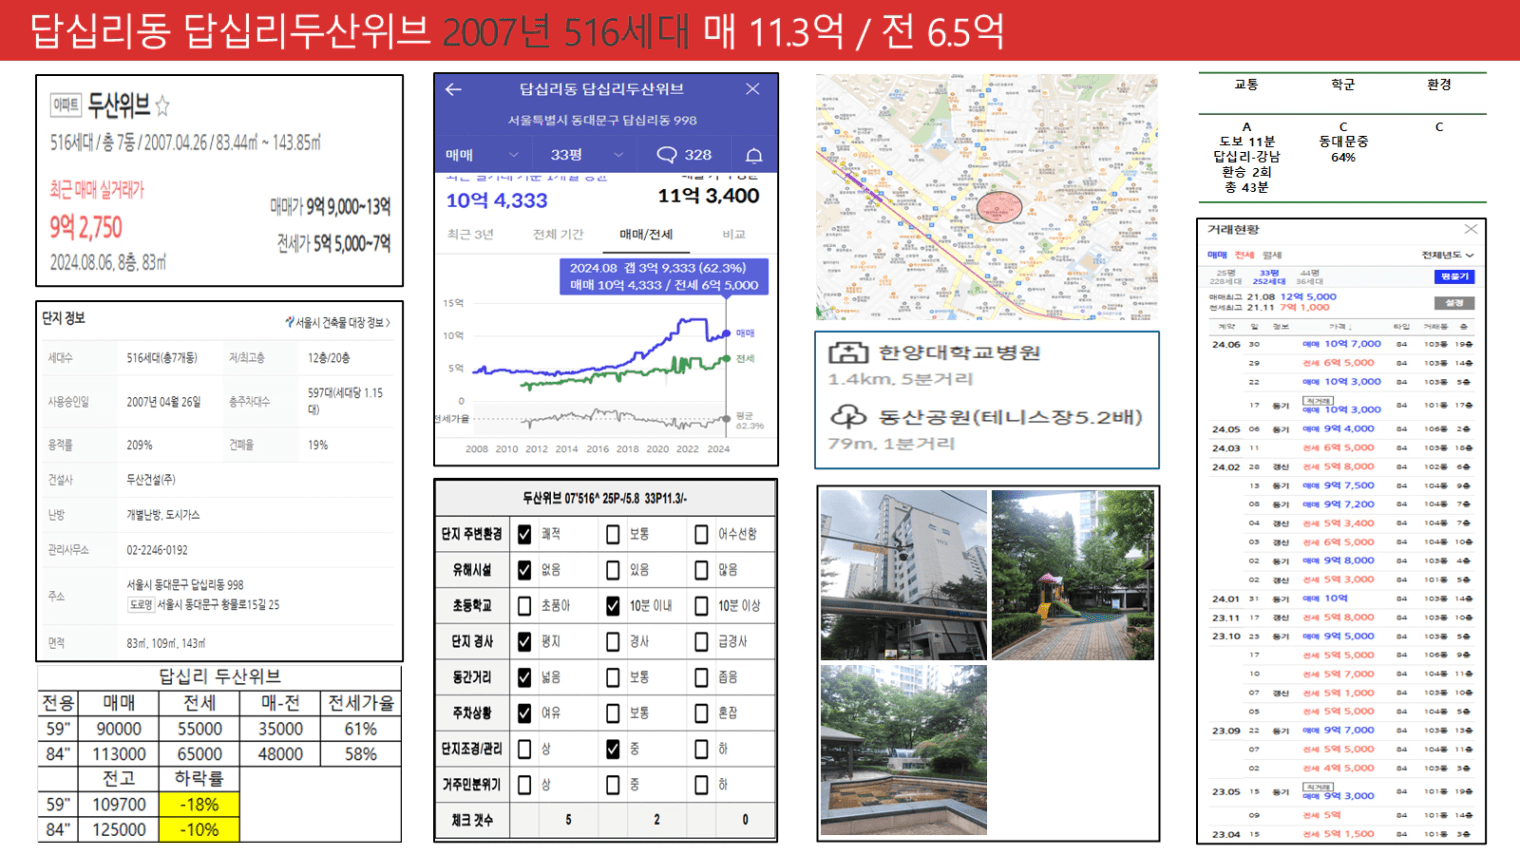The image size is (1520, 855).
Task: Check 급경사 for 단지 경사
Action: tap(702, 641)
